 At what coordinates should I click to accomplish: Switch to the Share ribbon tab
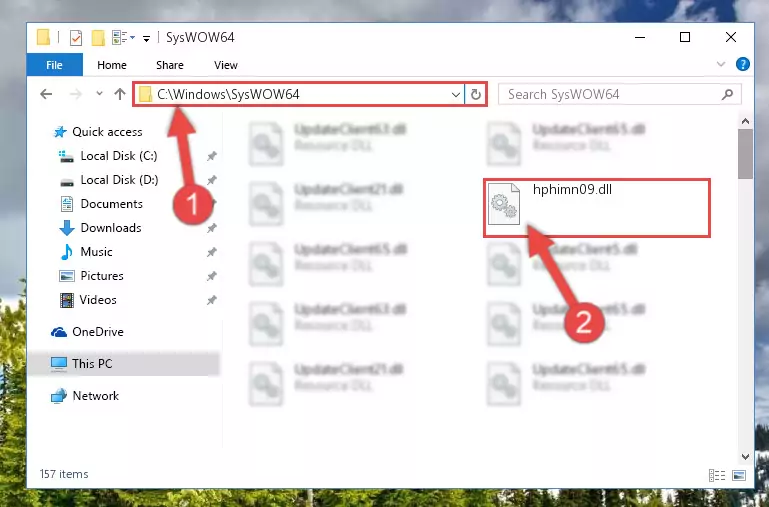click(x=170, y=65)
